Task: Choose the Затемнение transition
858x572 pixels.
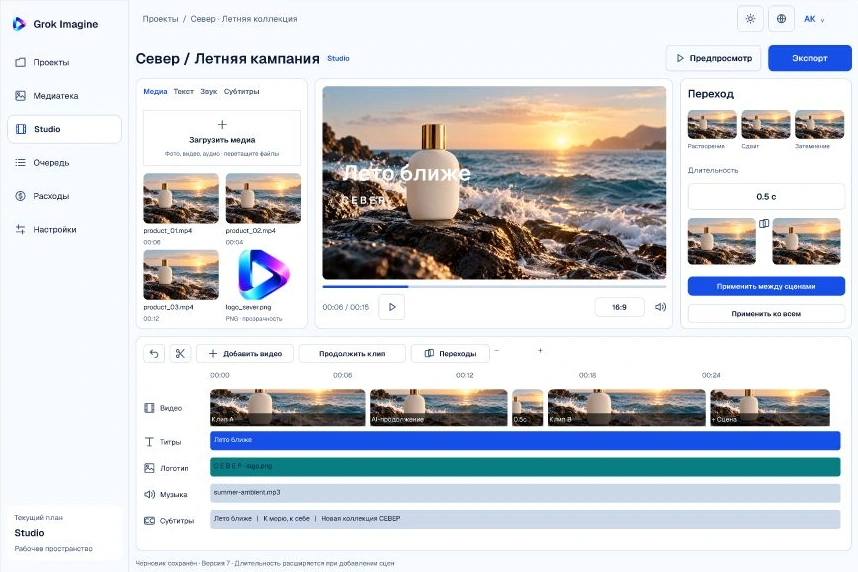Action: 819,125
